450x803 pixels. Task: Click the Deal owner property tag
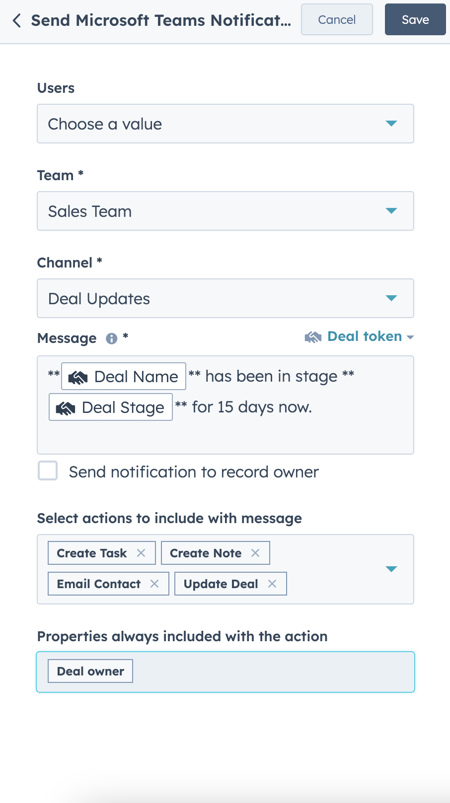[90, 671]
